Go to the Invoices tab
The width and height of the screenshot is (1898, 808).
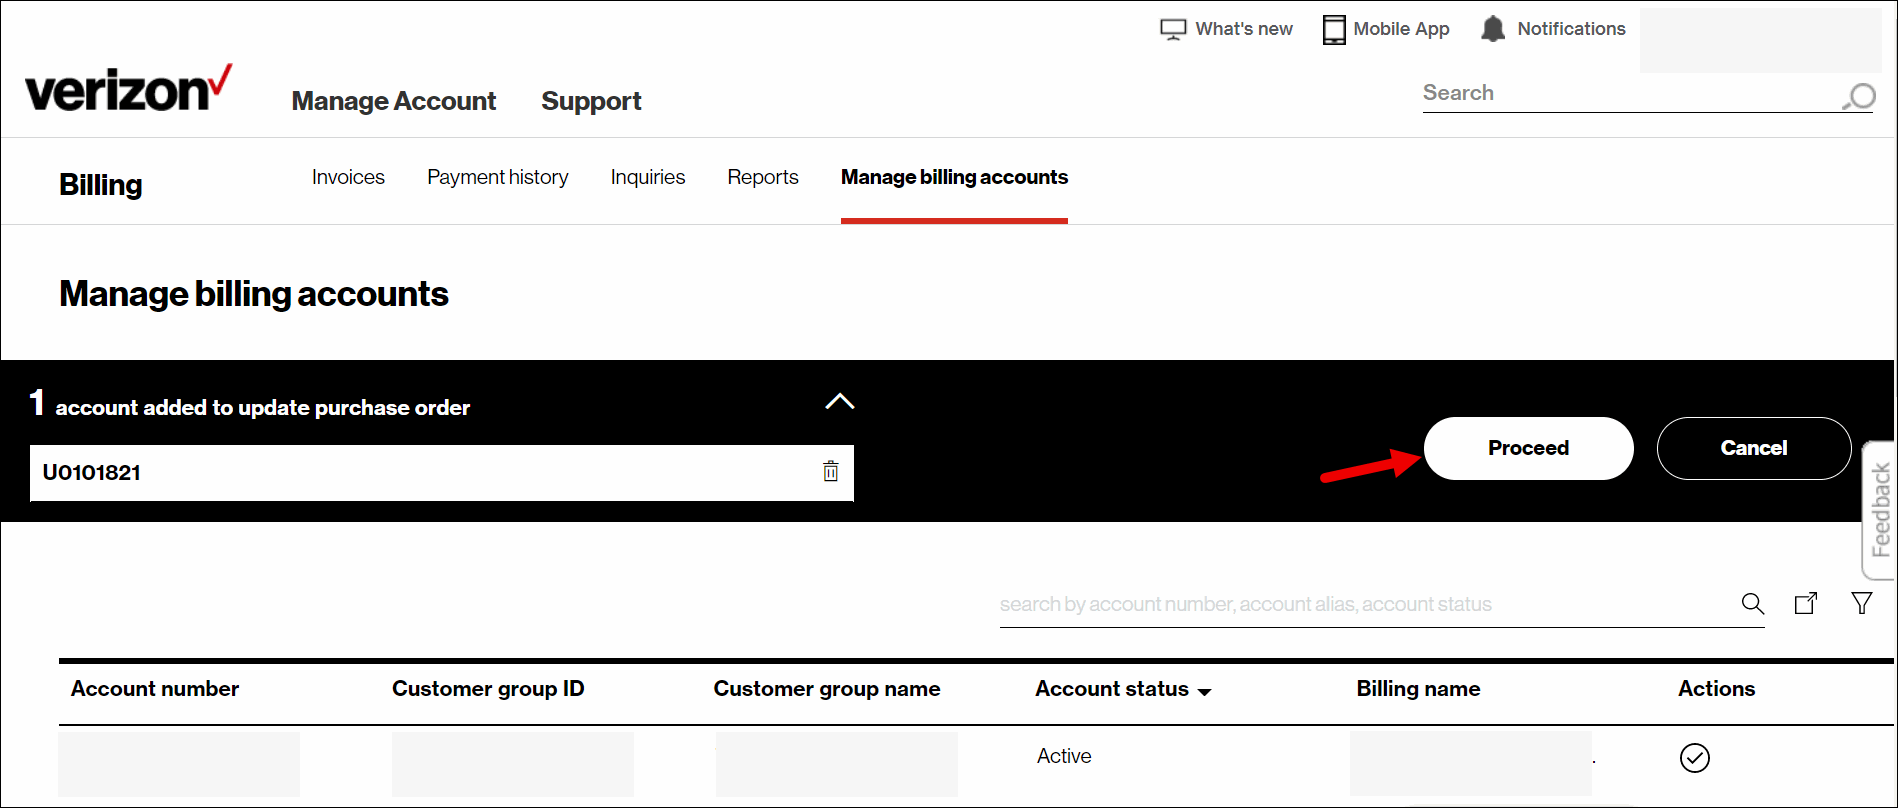[348, 177]
